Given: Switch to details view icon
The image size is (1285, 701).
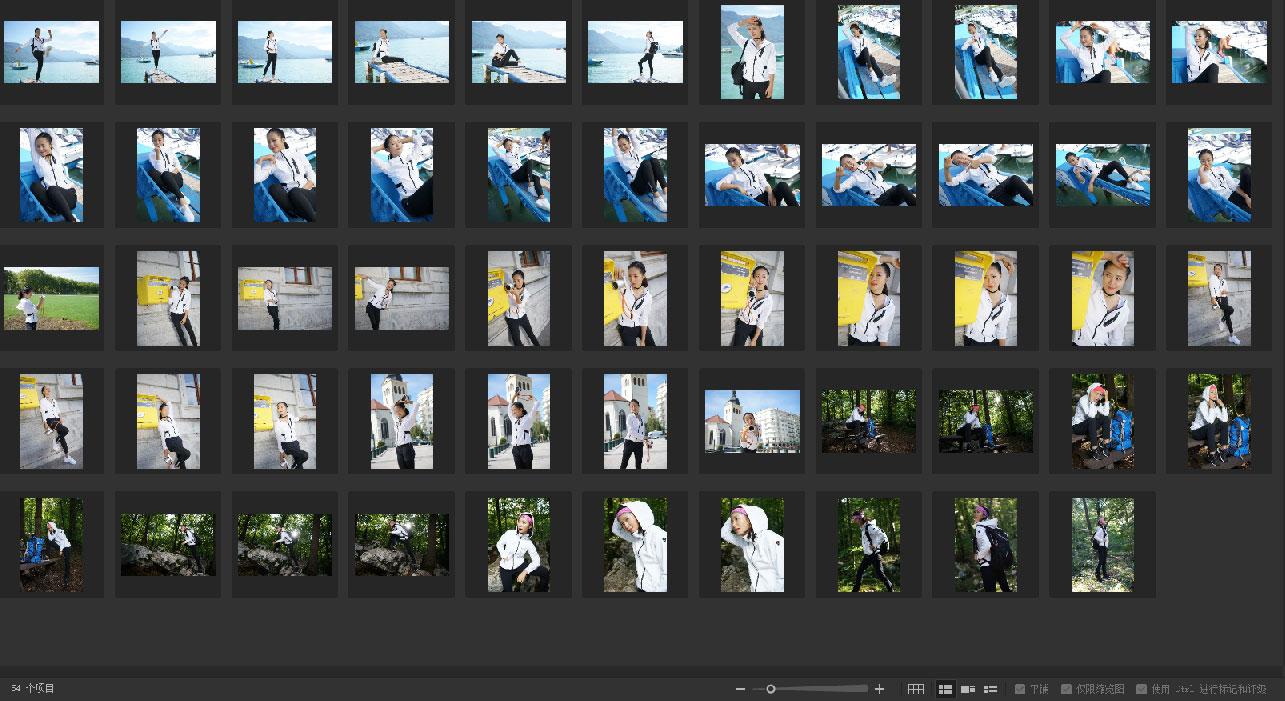Looking at the screenshot, I should click(968, 689).
